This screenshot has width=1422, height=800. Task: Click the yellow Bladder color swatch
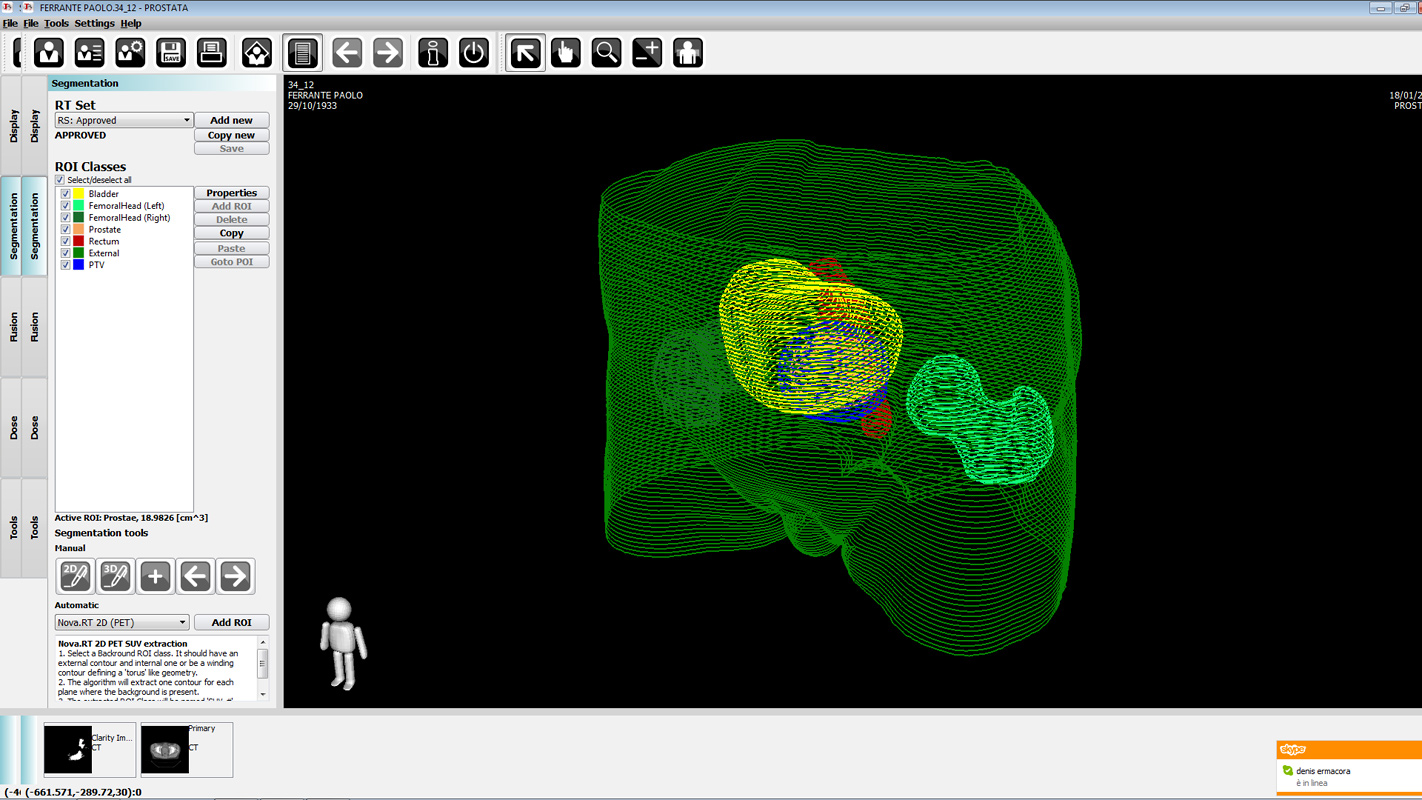(x=79, y=194)
